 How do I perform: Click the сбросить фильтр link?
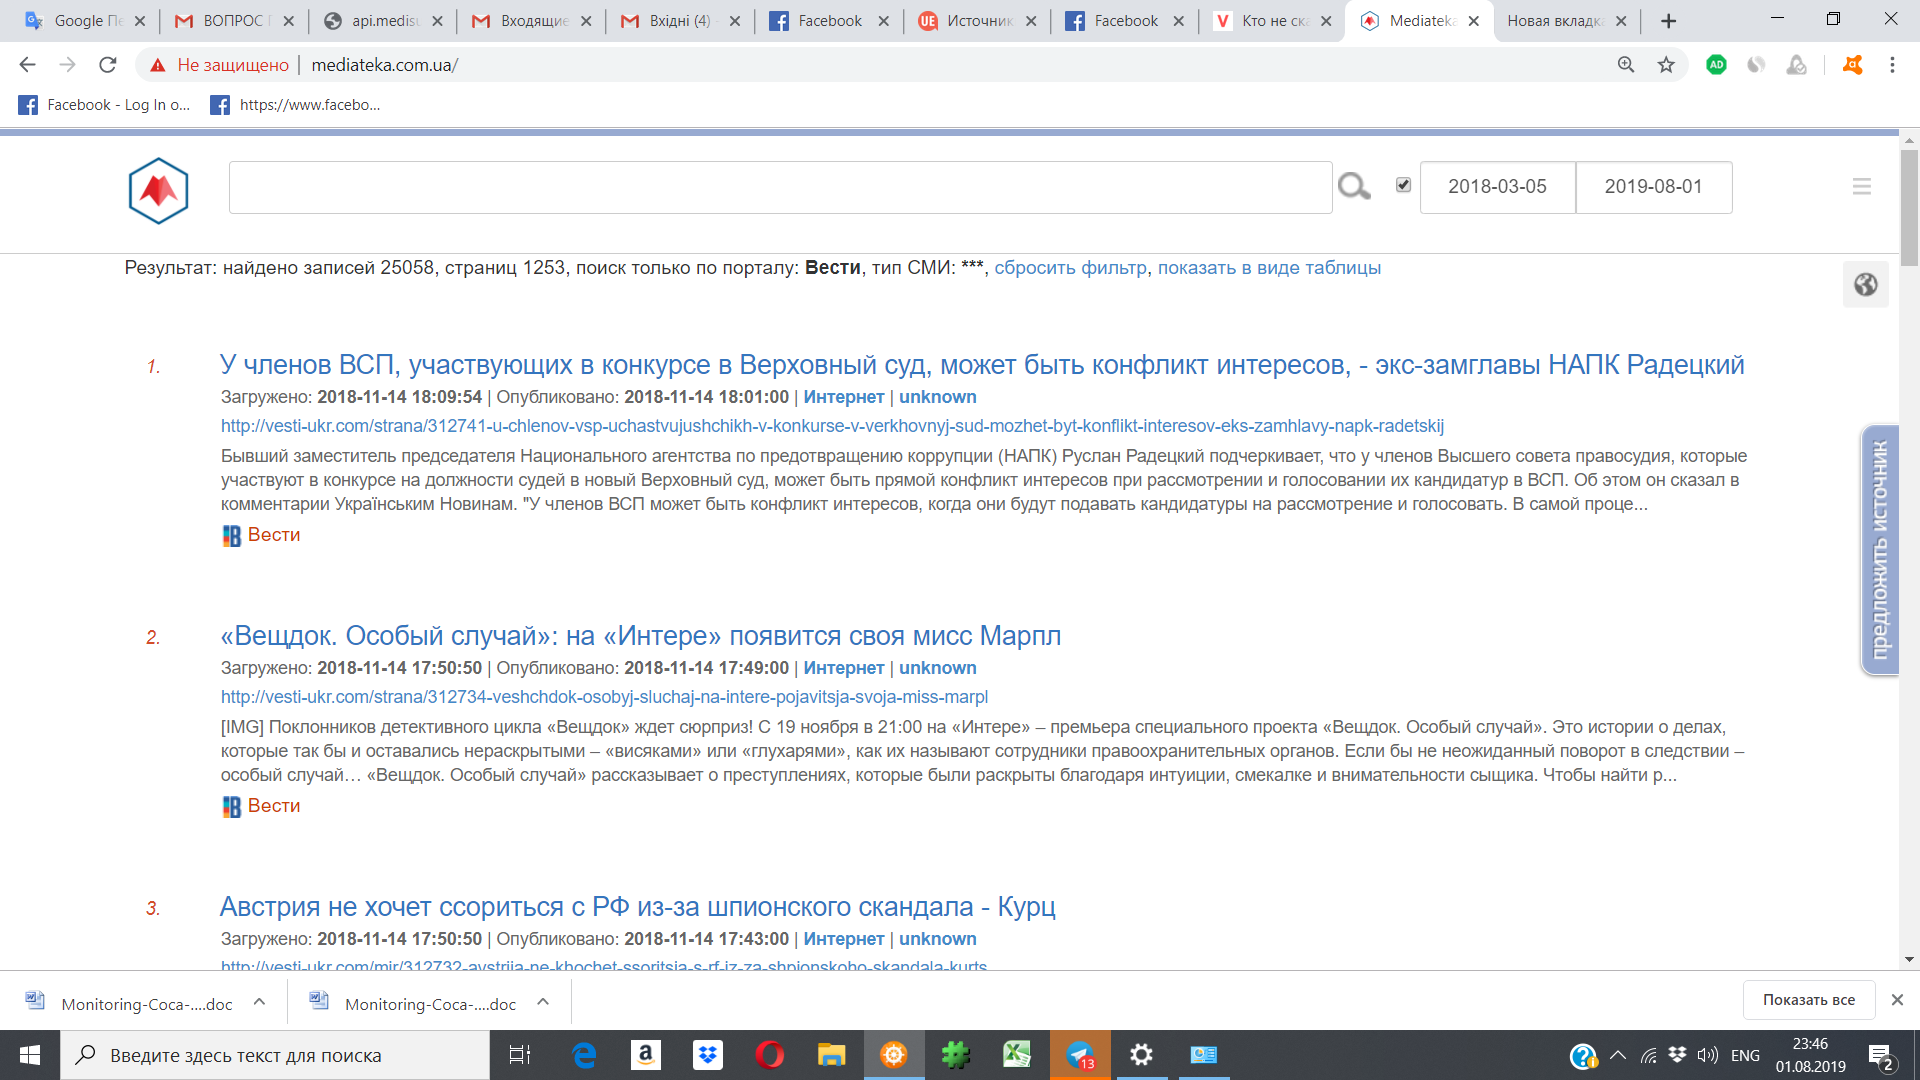click(x=1070, y=268)
